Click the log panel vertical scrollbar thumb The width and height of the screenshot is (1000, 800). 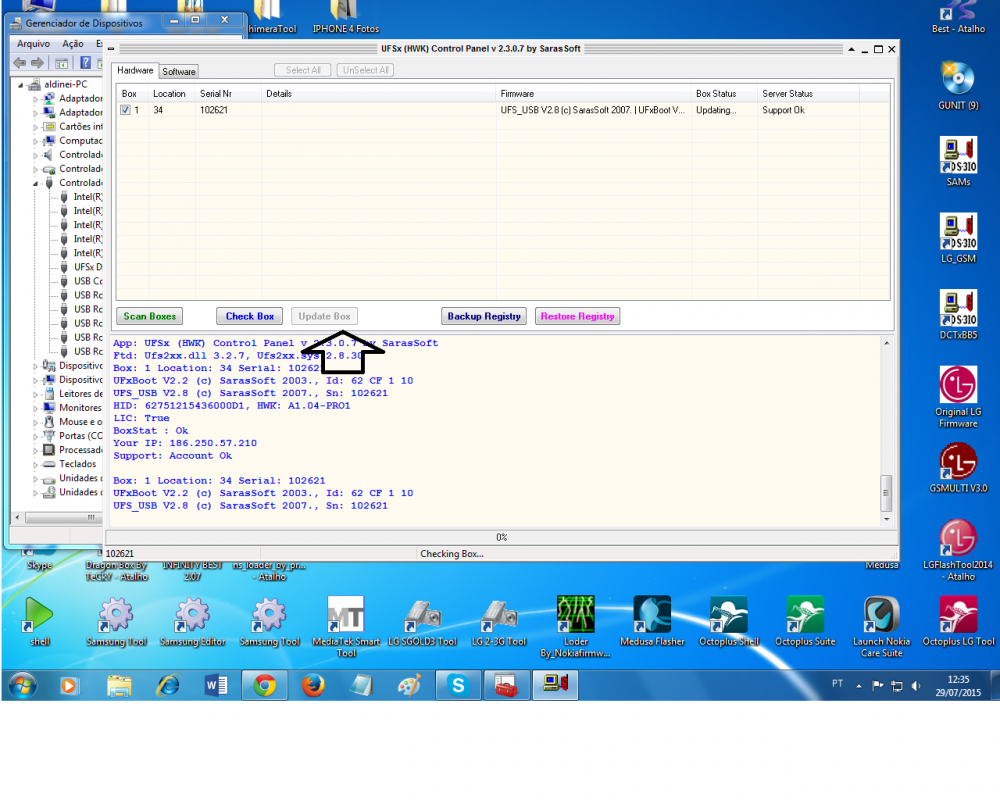tap(886, 493)
